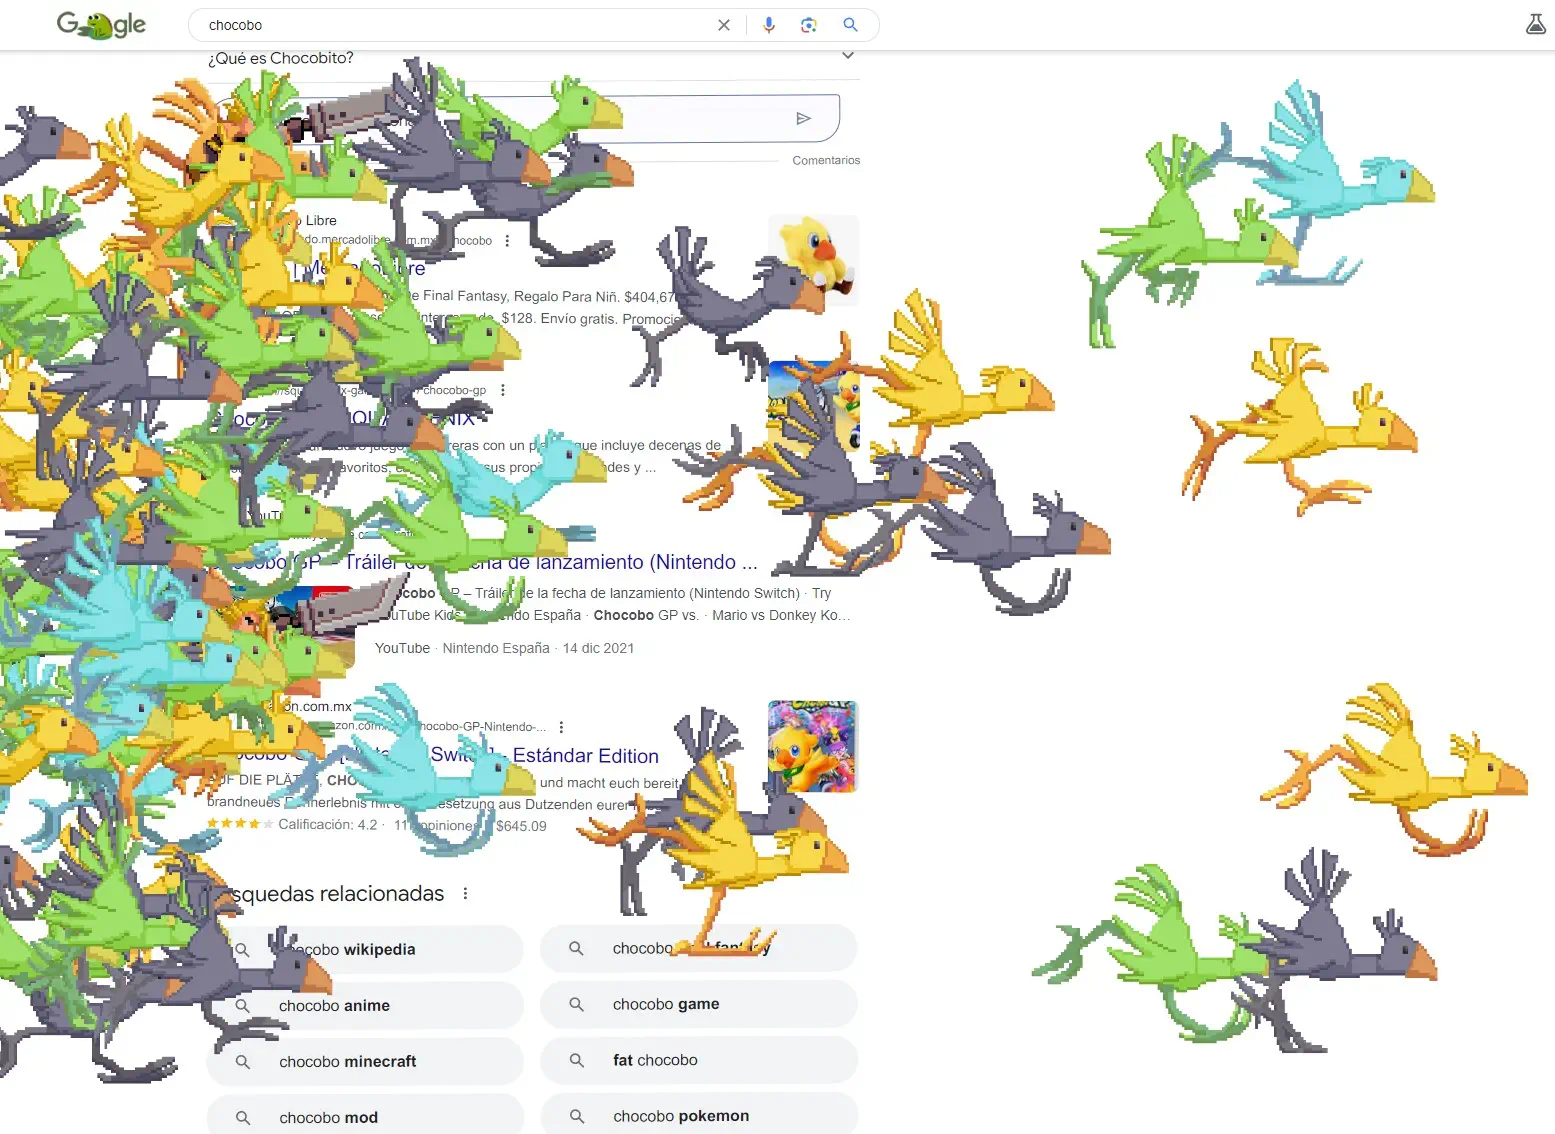Clear the search box text

(x=724, y=25)
